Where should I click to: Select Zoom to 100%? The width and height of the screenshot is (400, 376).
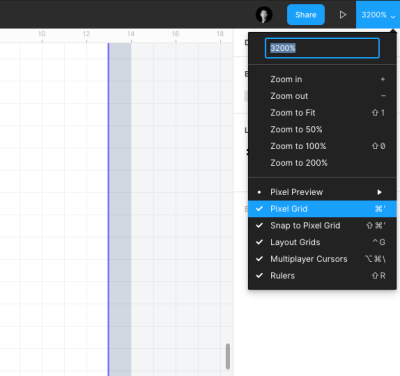click(322, 146)
